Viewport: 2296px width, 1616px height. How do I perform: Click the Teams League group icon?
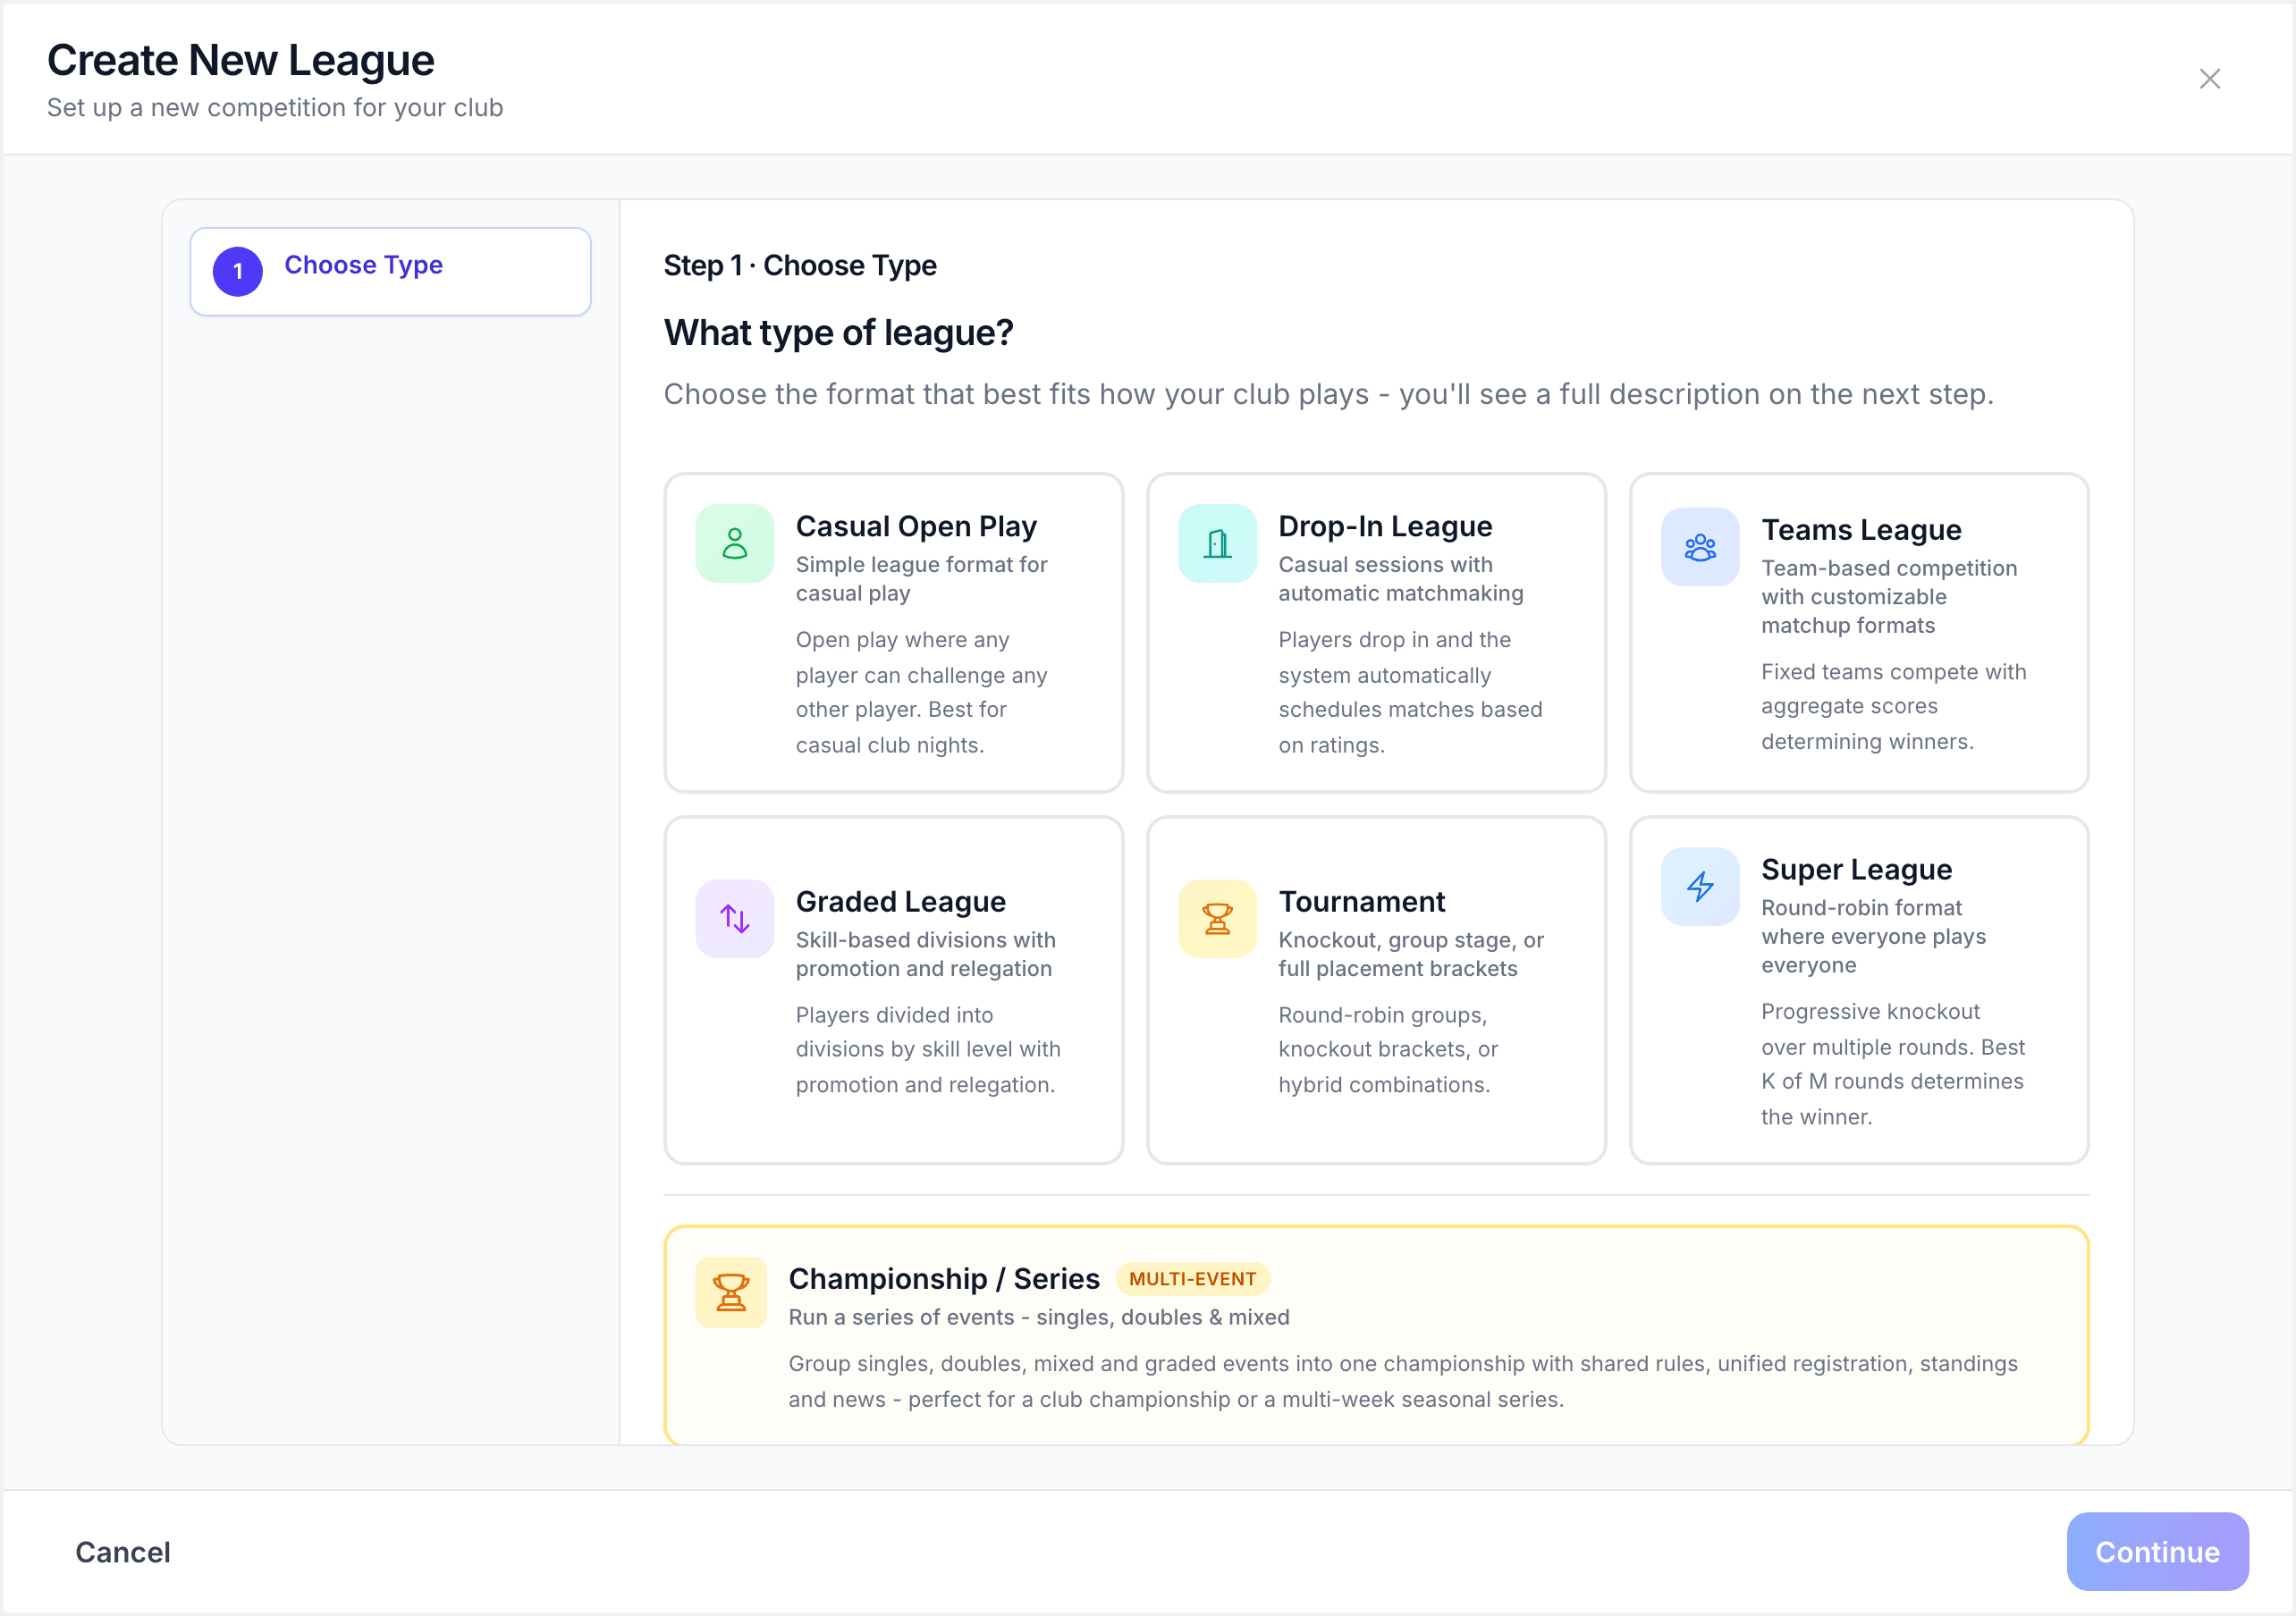coord(1700,547)
